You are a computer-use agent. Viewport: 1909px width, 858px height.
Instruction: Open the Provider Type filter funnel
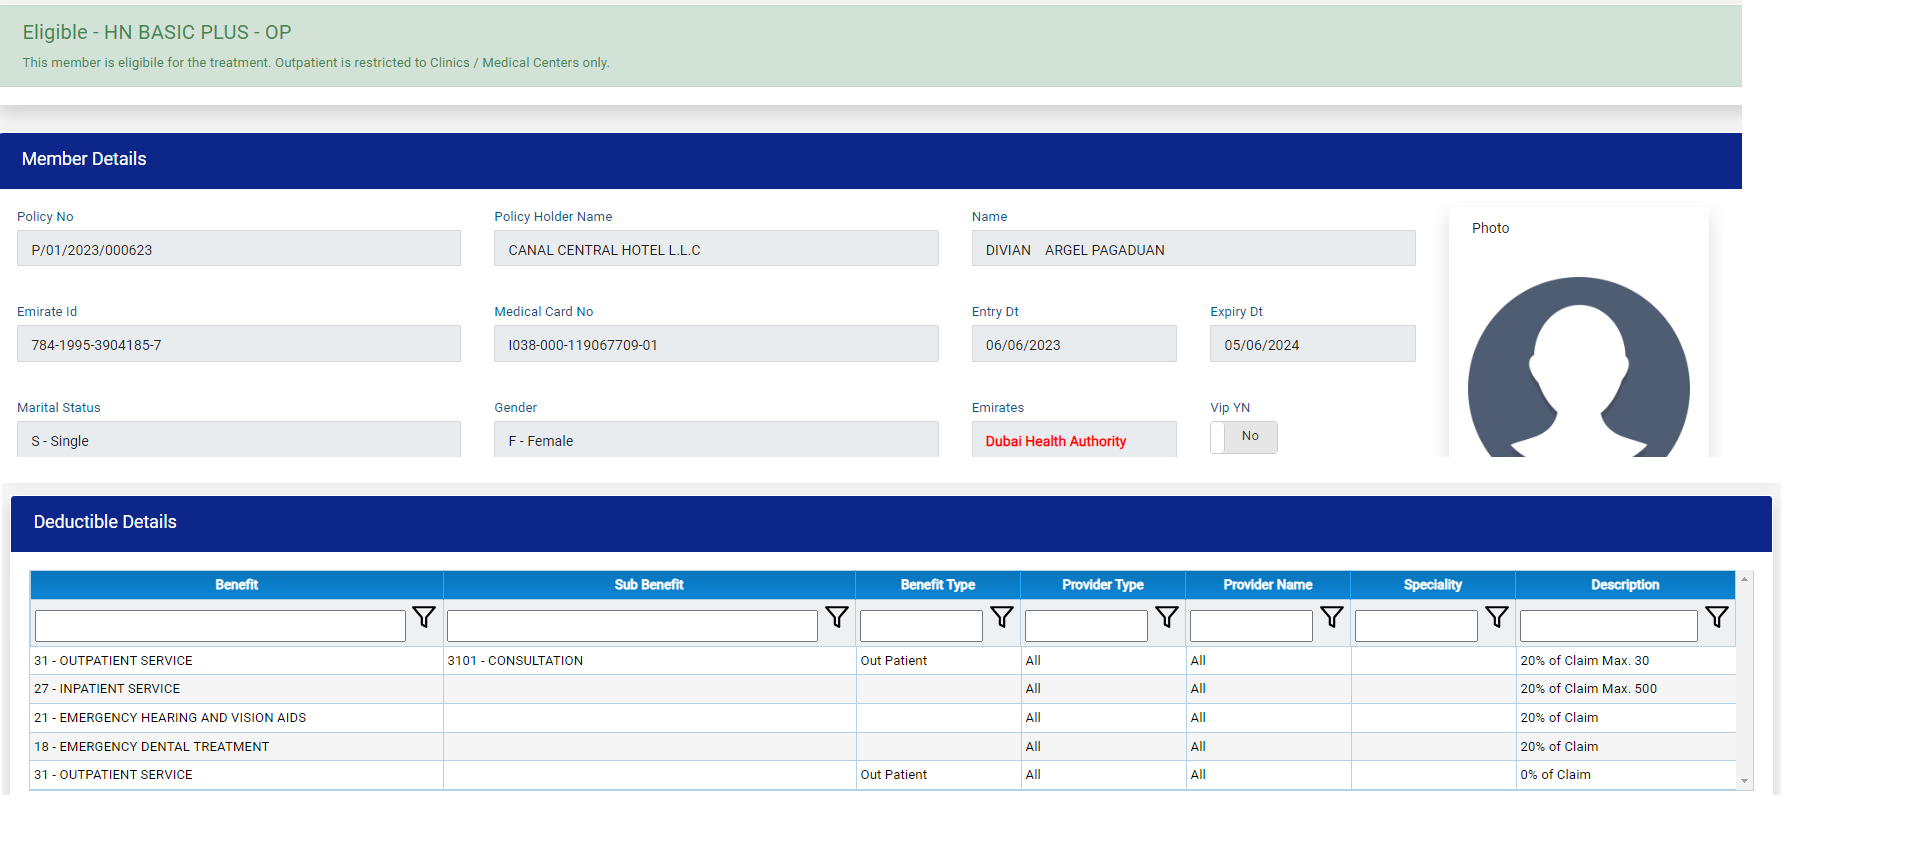(1167, 618)
